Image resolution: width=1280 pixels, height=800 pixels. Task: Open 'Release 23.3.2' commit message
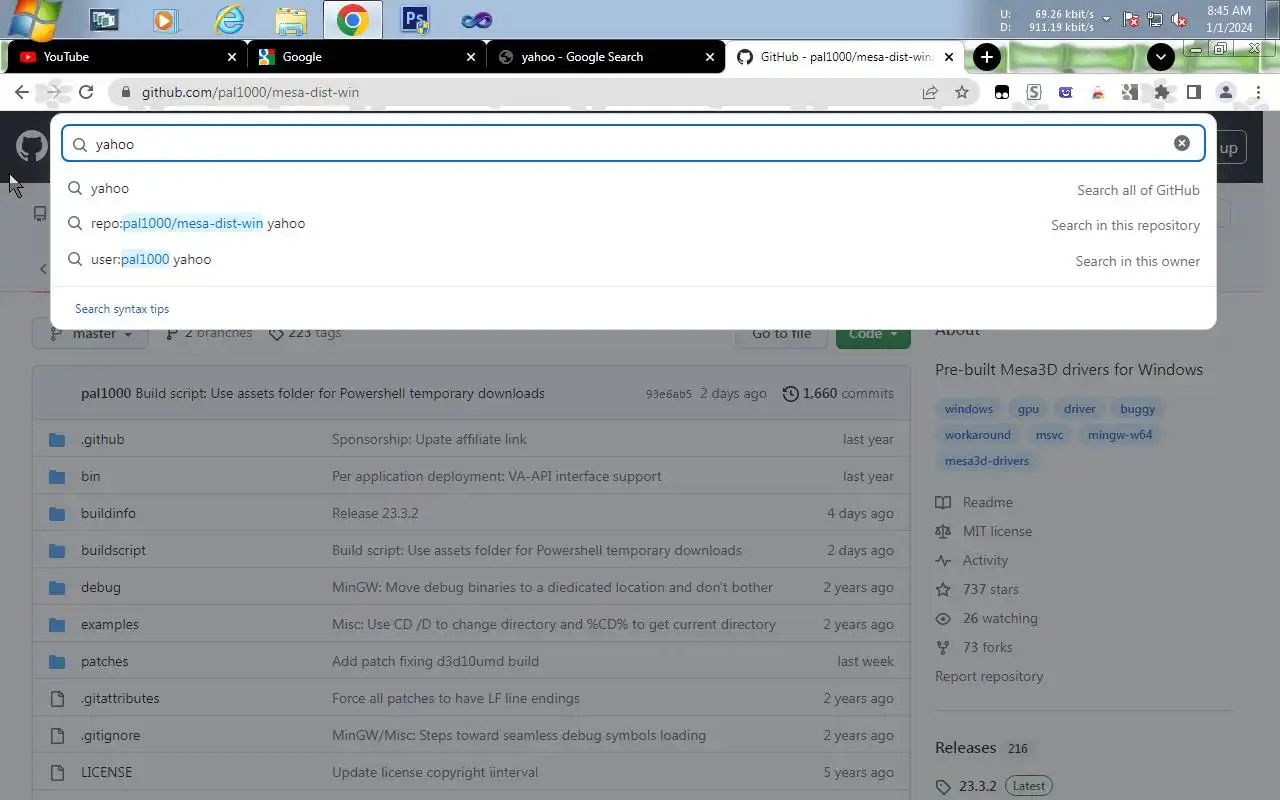pos(375,513)
